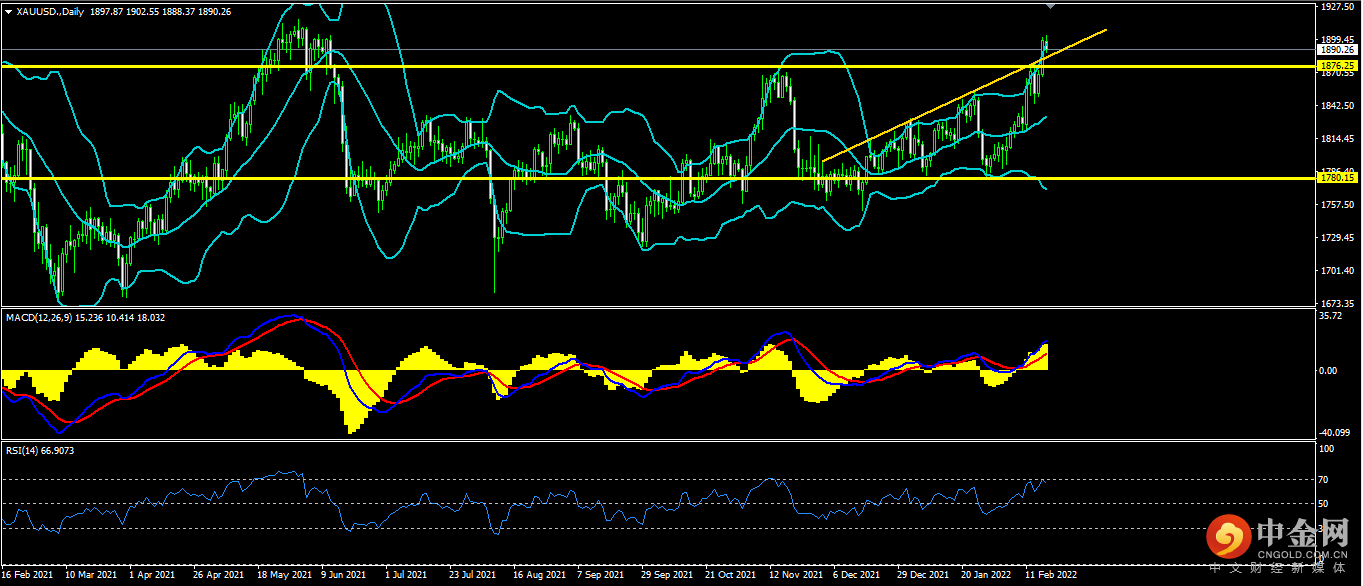Click the 70 RSI scale value

click(x=1325, y=480)
